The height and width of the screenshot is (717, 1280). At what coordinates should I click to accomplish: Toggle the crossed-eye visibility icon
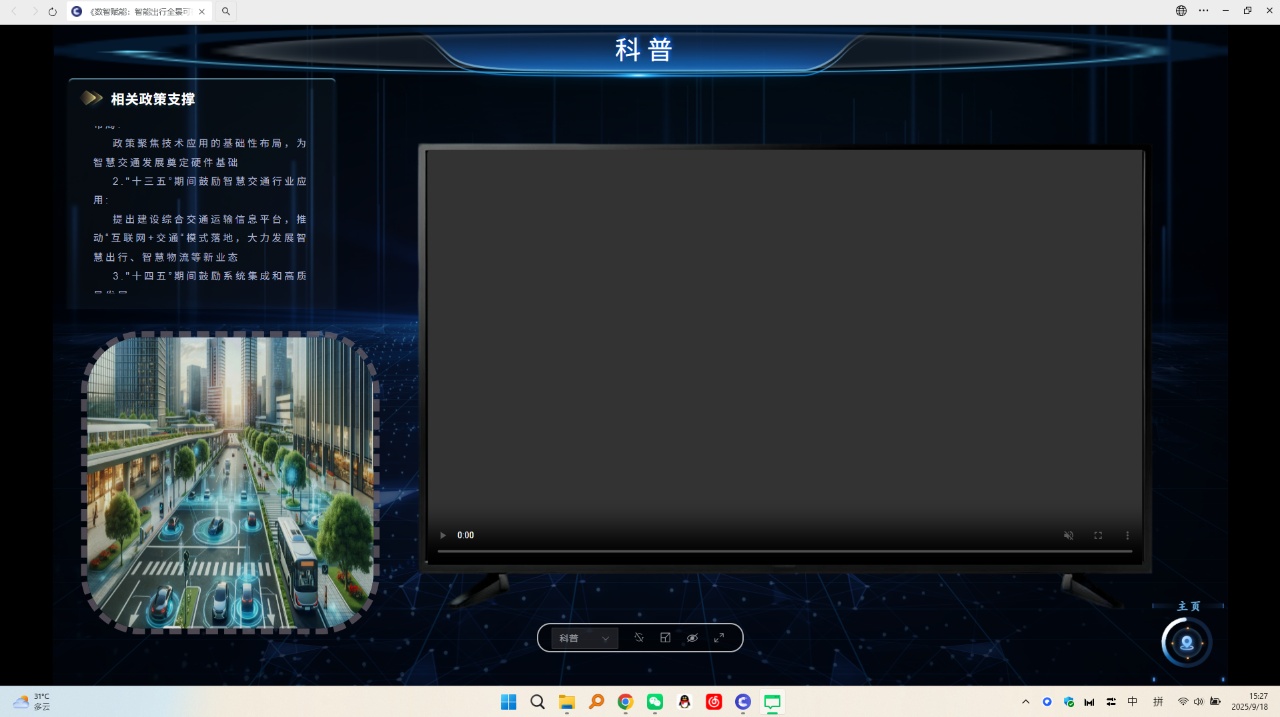tap(692, 638)
